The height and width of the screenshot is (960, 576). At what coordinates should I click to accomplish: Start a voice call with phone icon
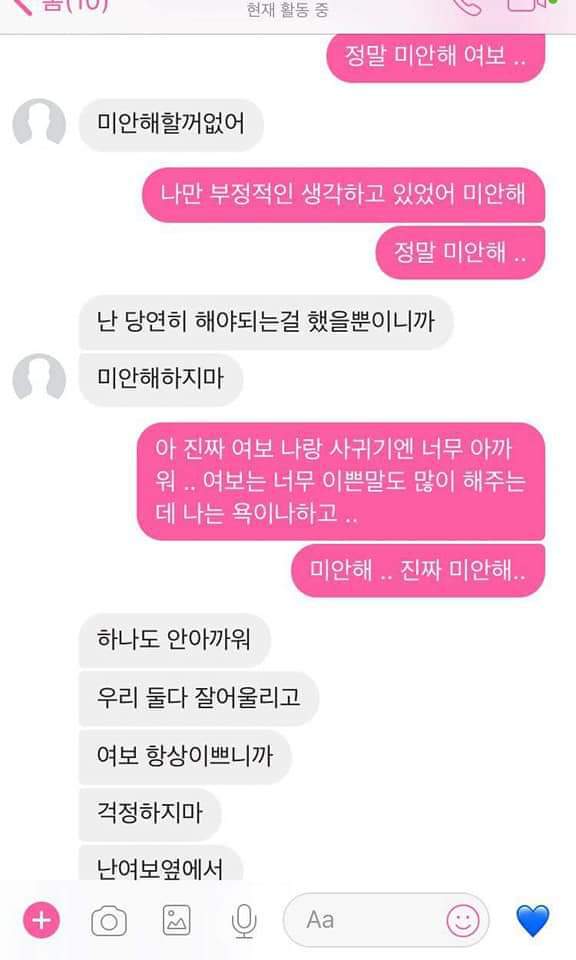pyautogui.click(x=468, y=6)
